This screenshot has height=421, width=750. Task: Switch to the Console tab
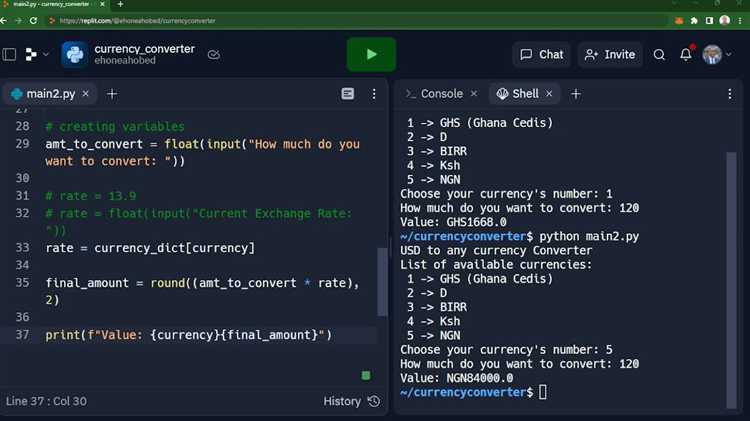[x=434, y=94]
